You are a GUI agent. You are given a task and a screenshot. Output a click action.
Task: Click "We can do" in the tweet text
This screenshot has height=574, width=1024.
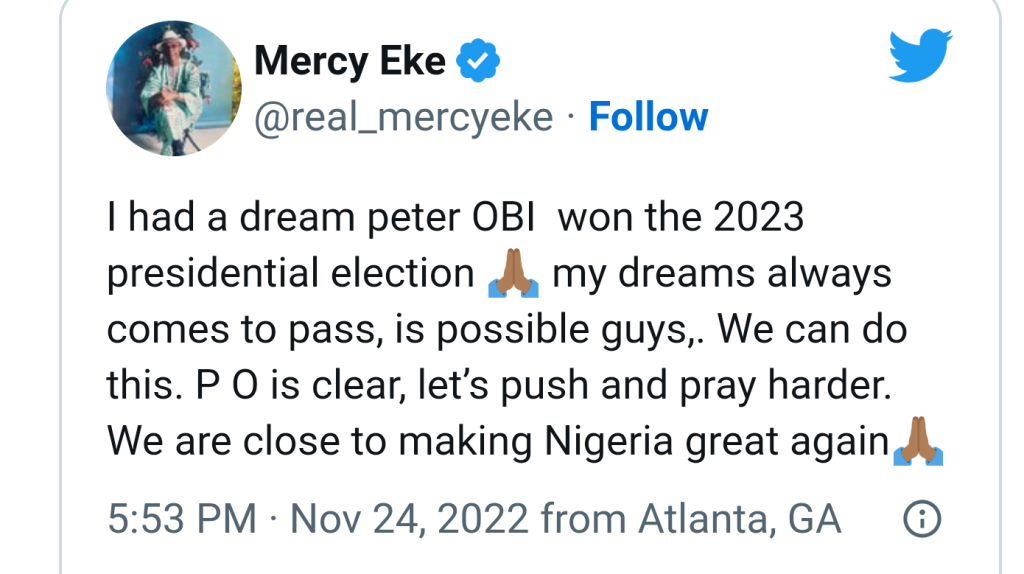[812, 329]
